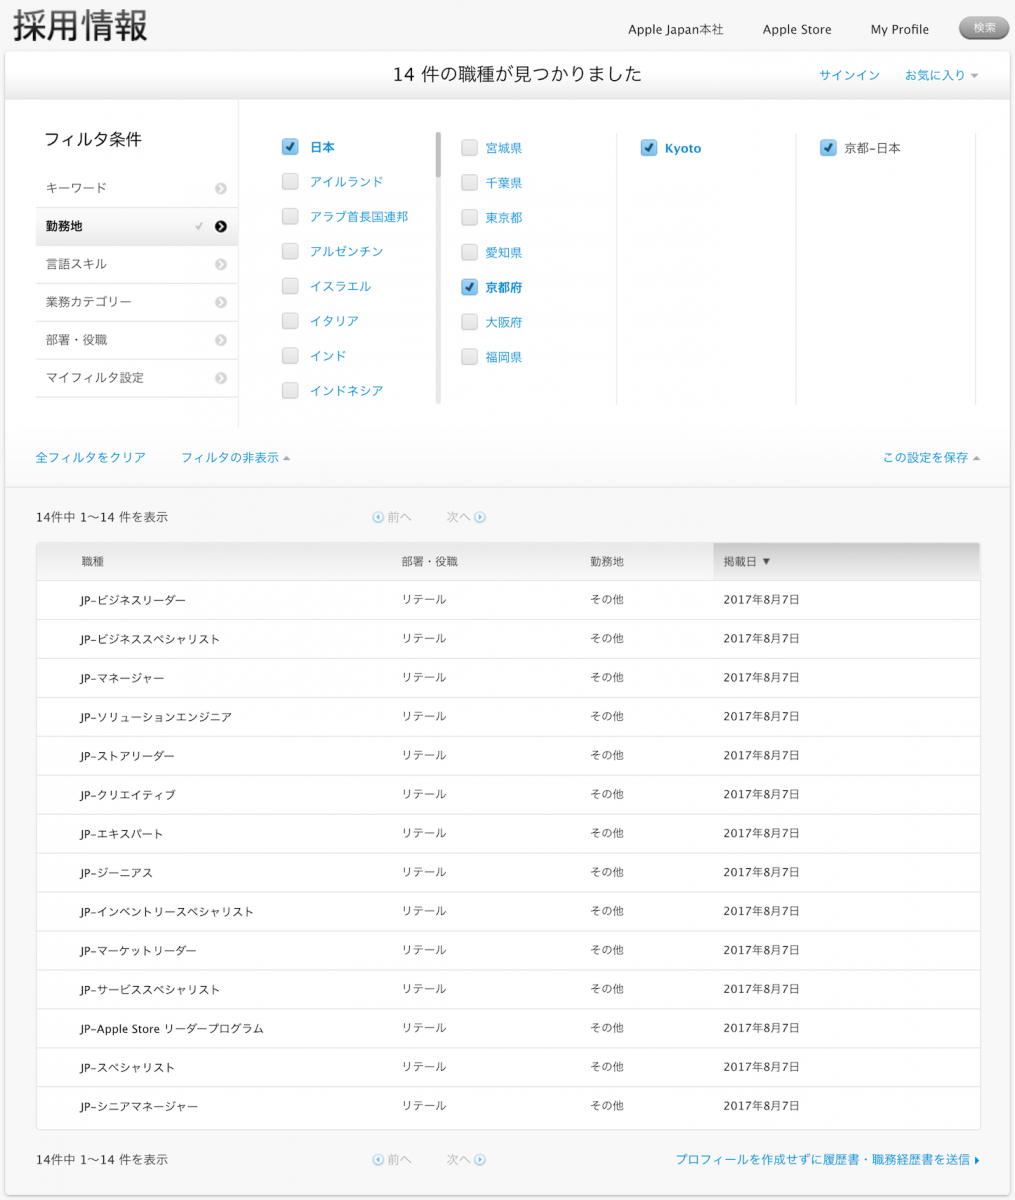Open the My Profile menu item

[898, 29]
